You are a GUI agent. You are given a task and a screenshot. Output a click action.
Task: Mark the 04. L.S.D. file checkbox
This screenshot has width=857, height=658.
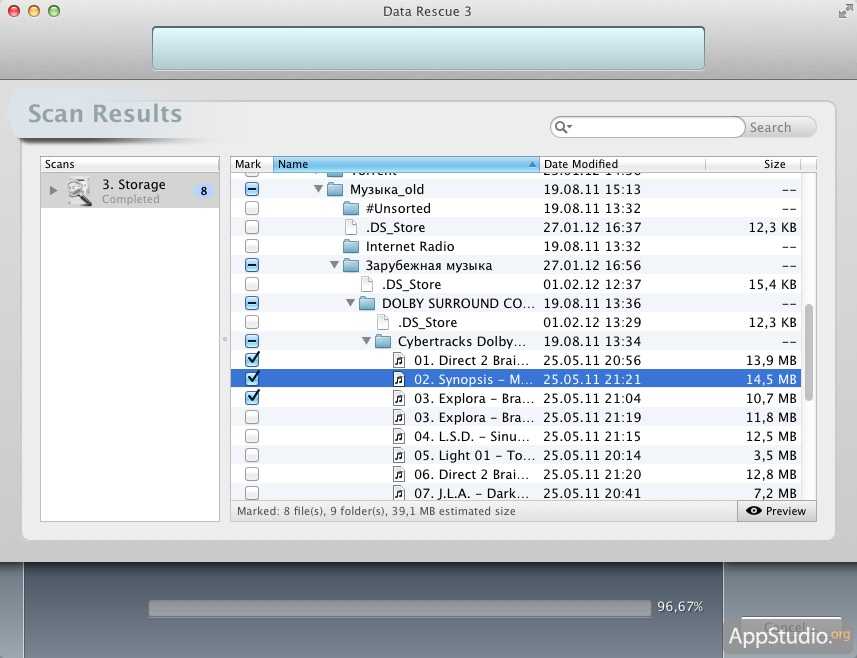[x=252, y=437]
